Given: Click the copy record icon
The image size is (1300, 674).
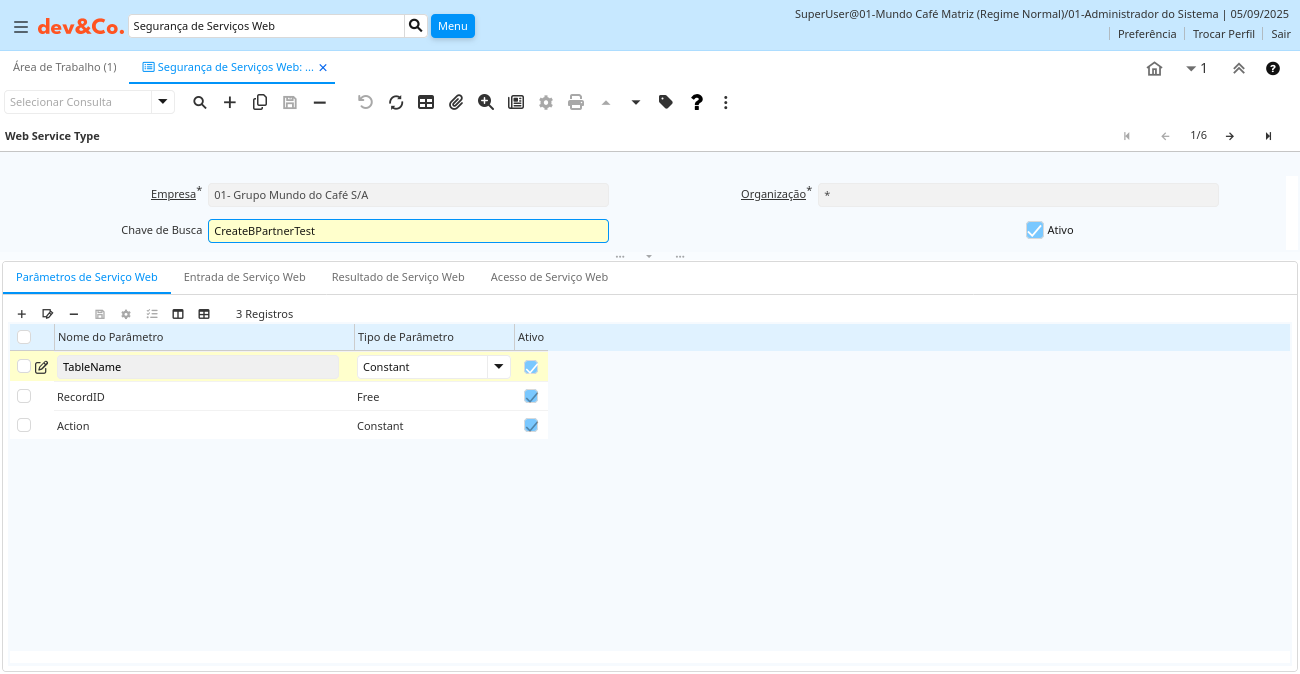Looking at the screenshot, I should click(260, 102).
